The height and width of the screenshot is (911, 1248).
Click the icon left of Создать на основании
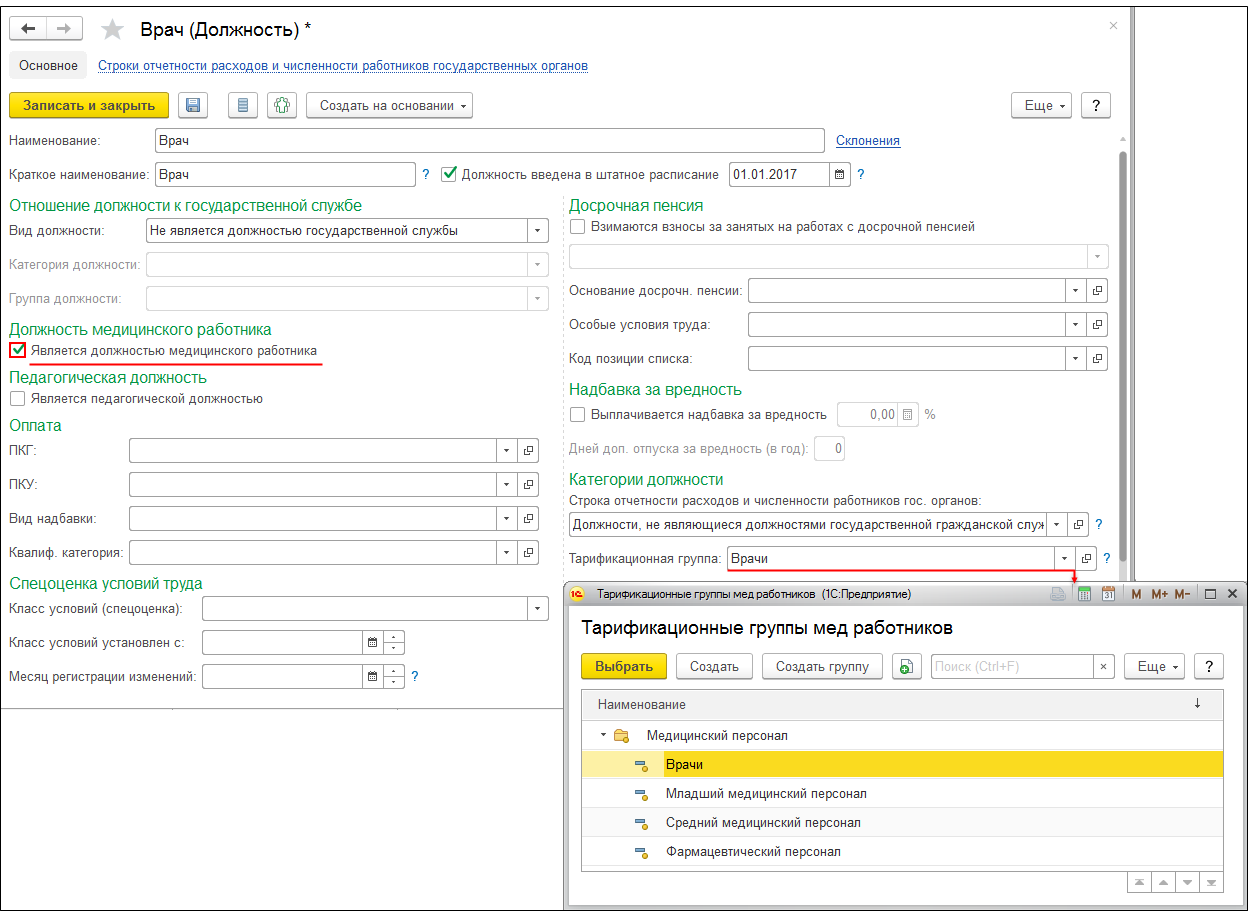282,105
